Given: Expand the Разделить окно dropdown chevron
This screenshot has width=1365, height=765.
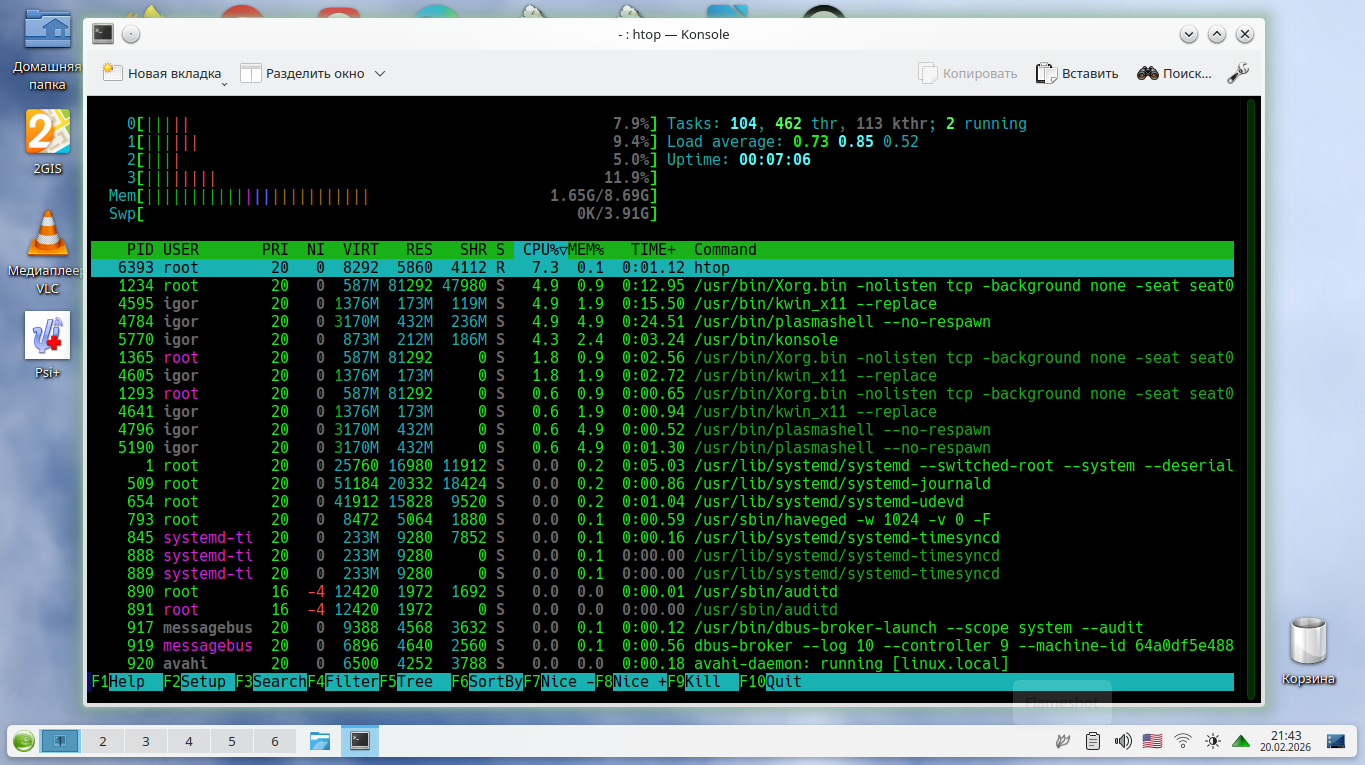Looking at the screenshot, I should 380,73.
